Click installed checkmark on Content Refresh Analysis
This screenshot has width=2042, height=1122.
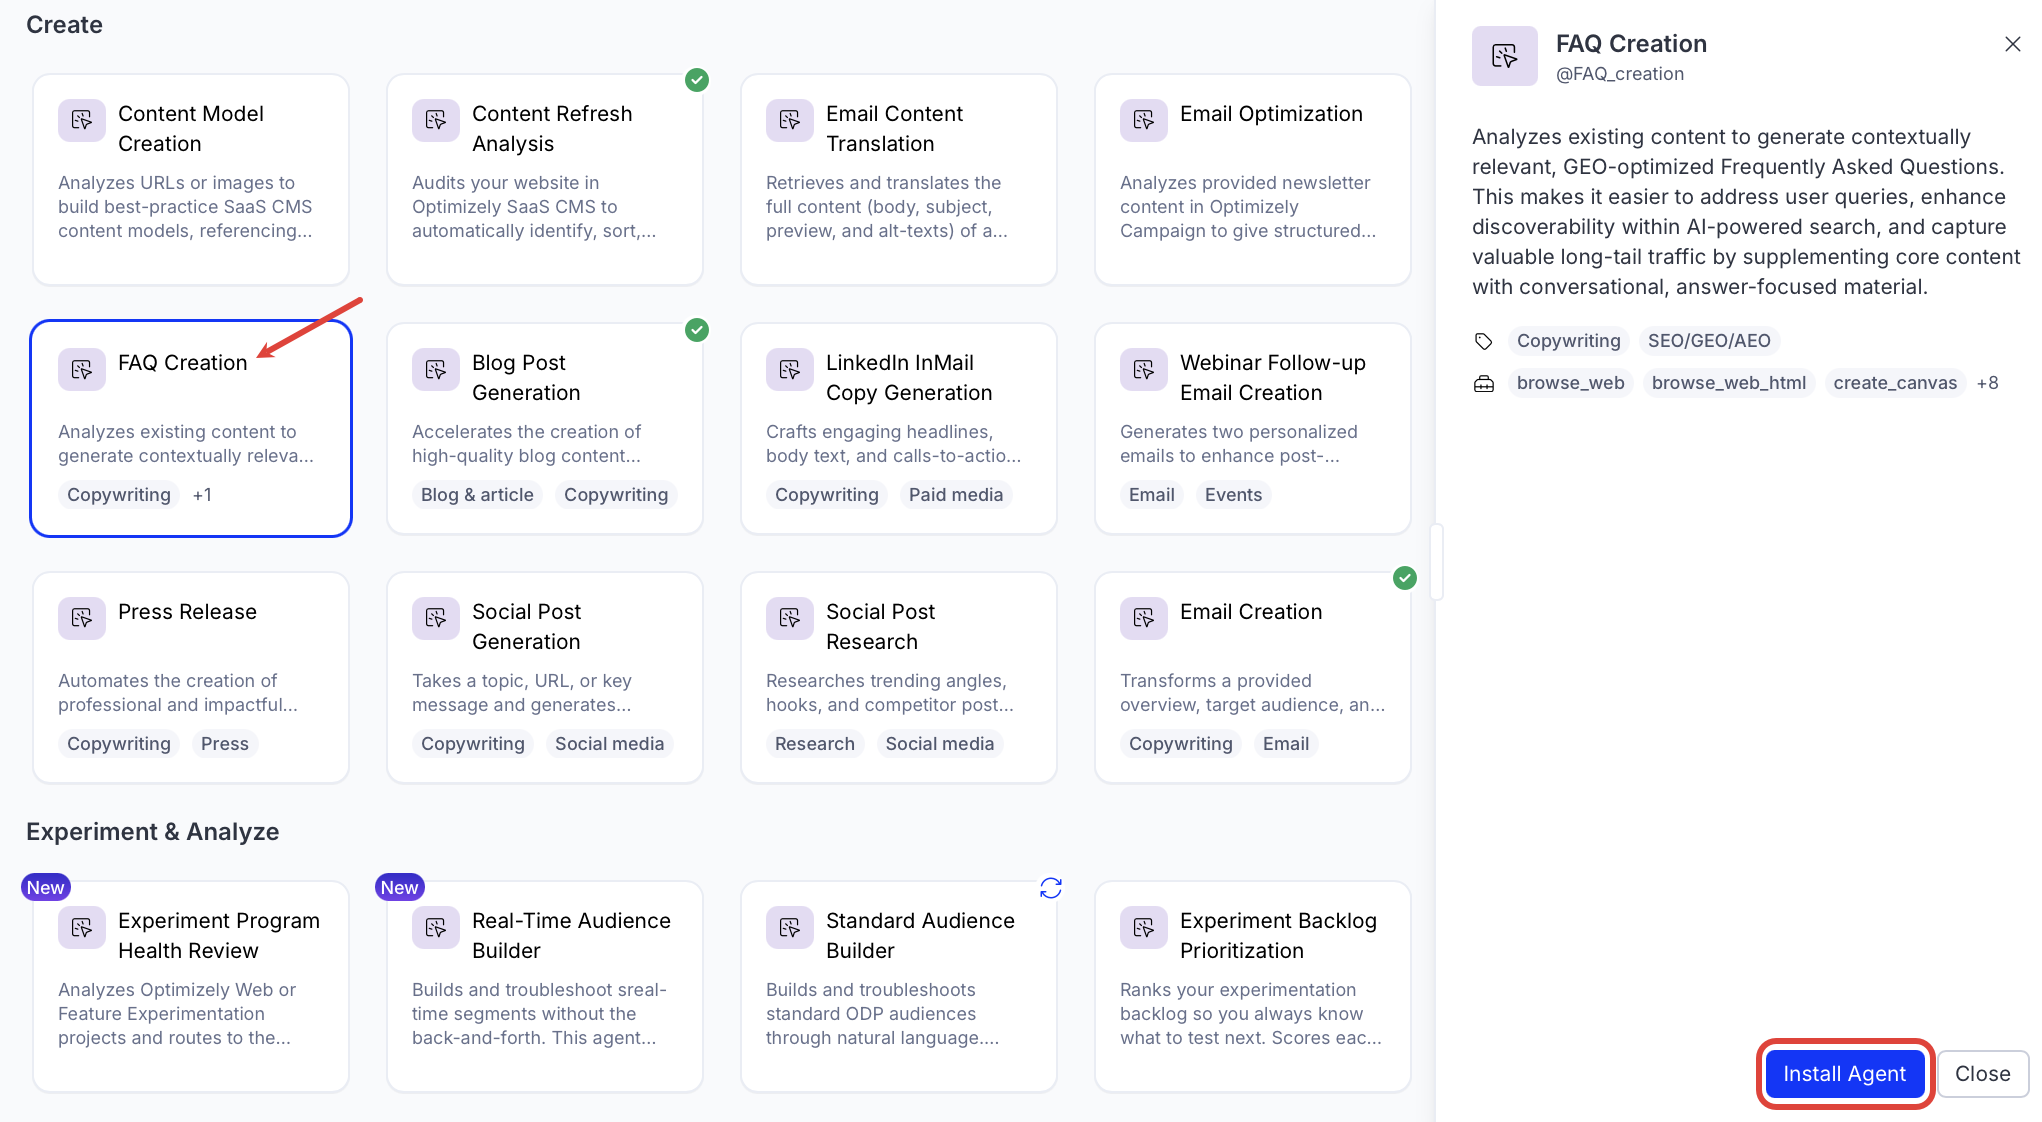click(697, 80)
